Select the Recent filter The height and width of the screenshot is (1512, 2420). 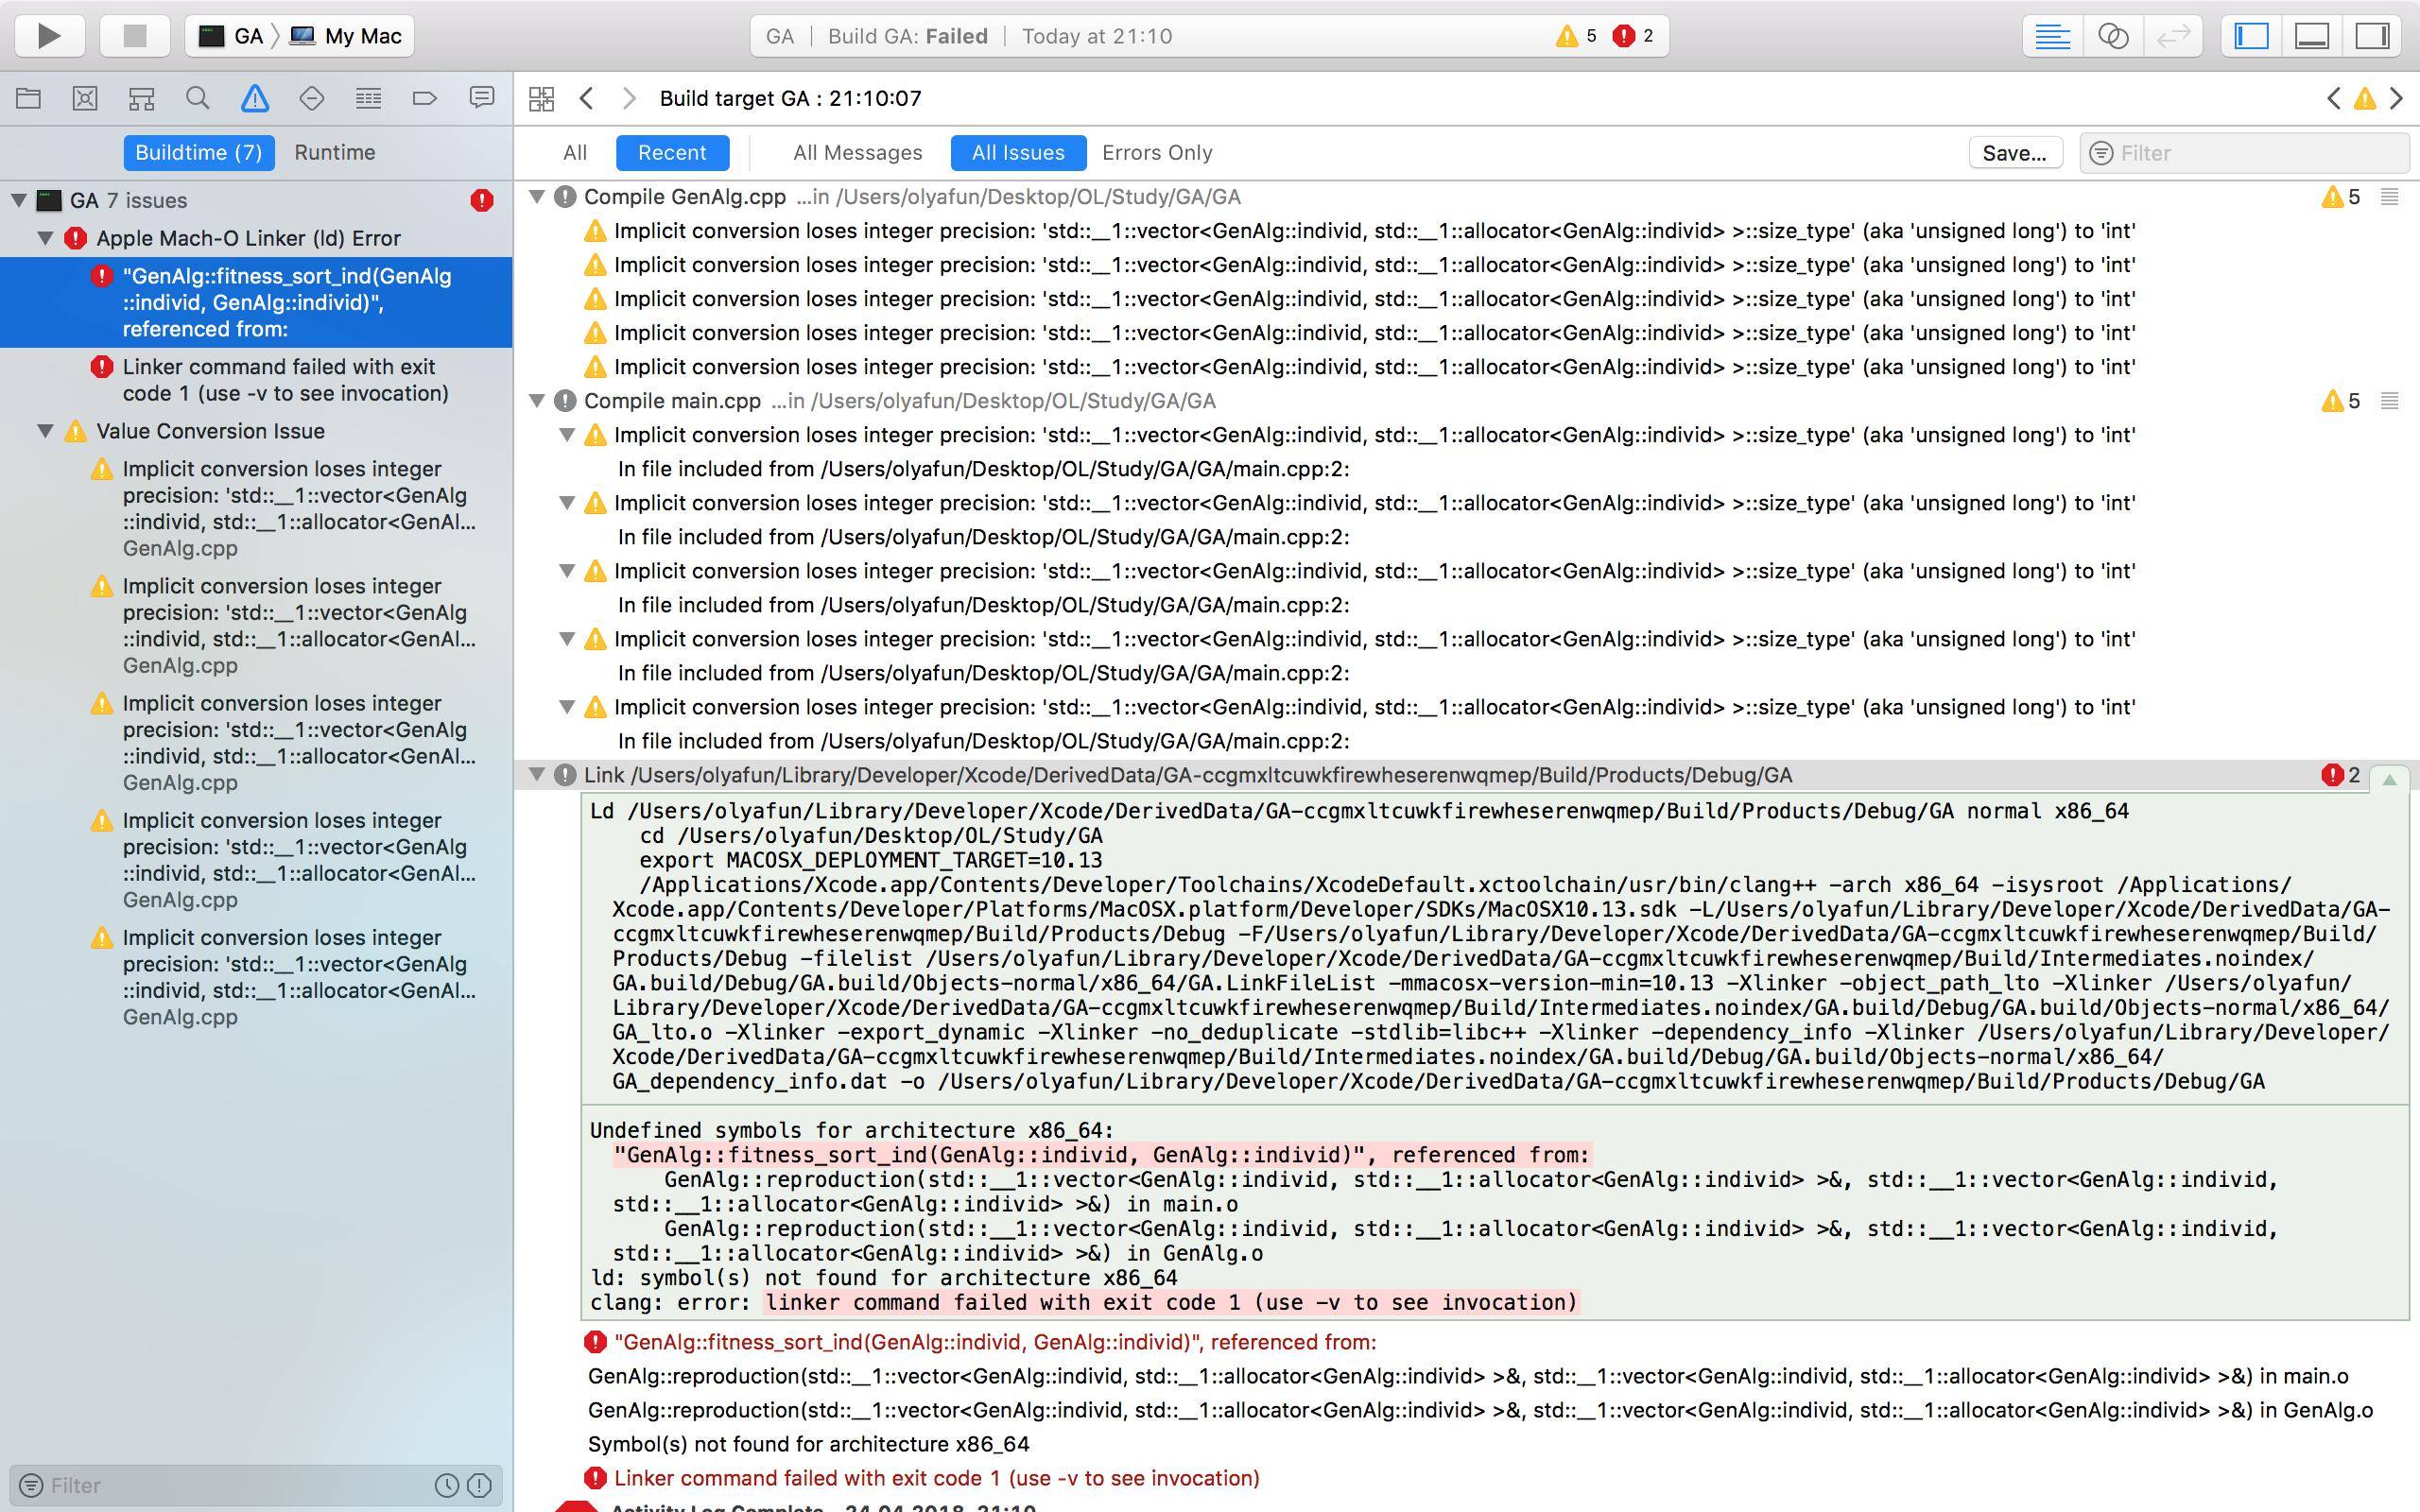(x=672, y=152)
